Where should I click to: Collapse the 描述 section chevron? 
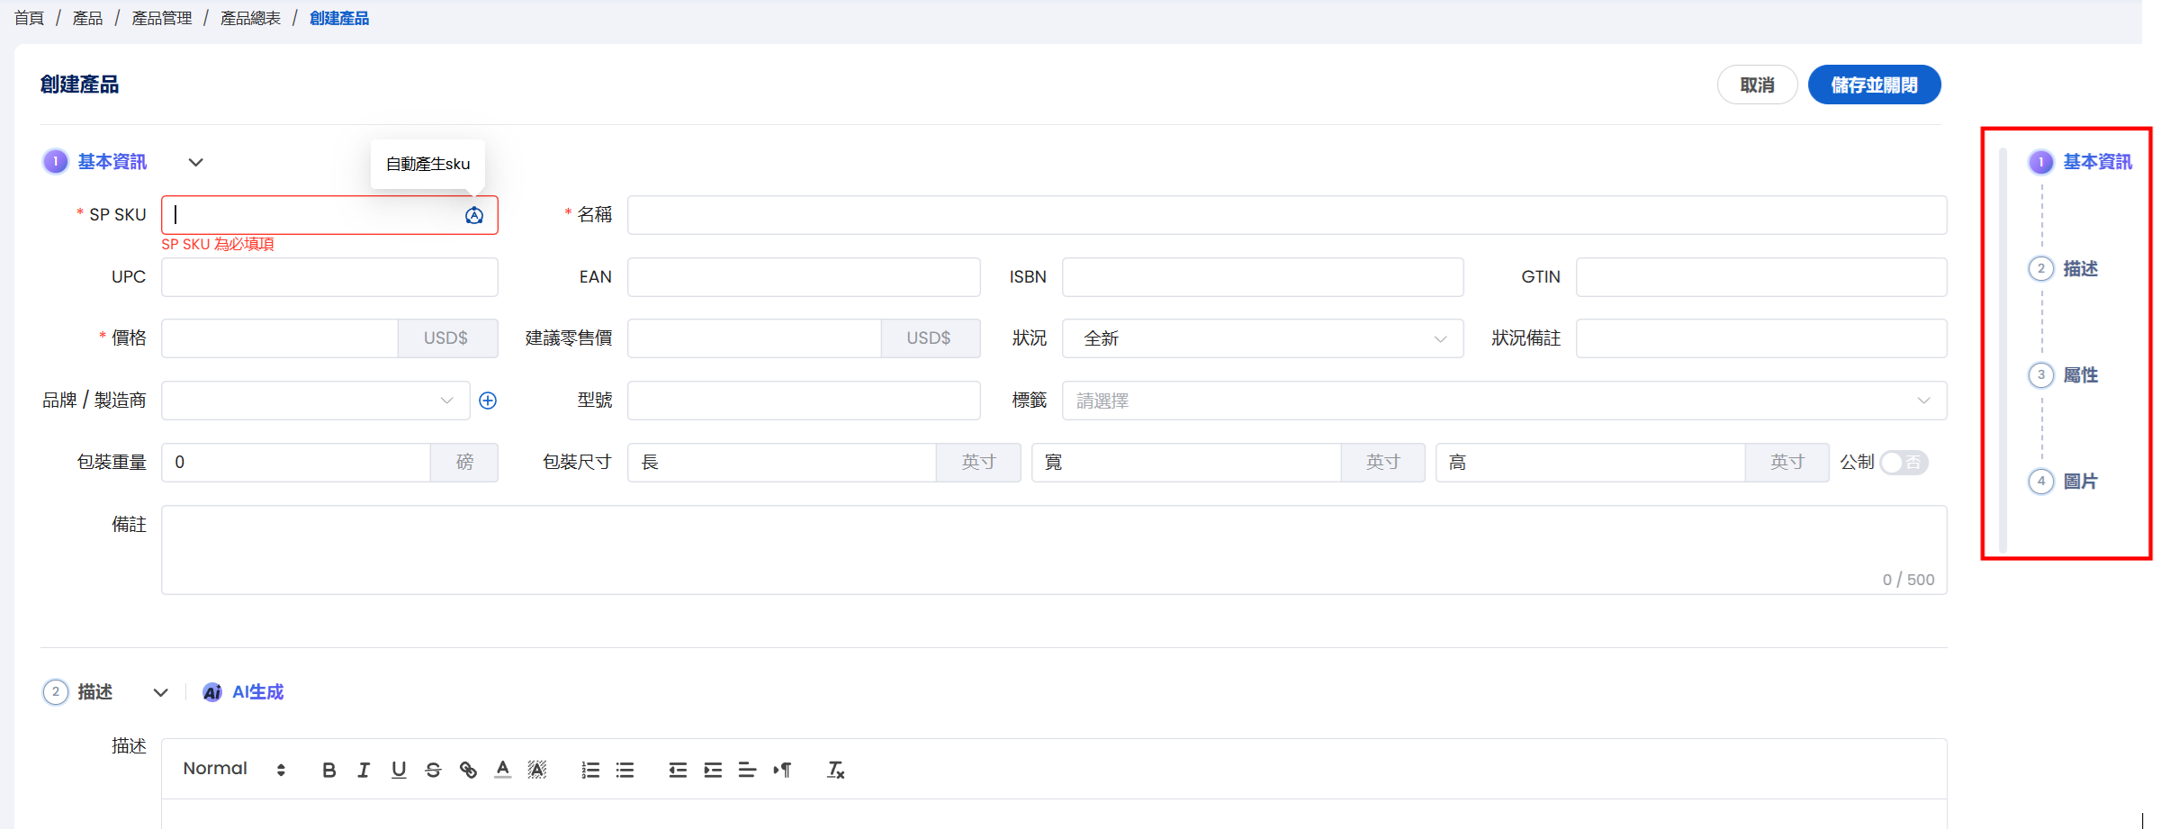[x=160, y=692]
